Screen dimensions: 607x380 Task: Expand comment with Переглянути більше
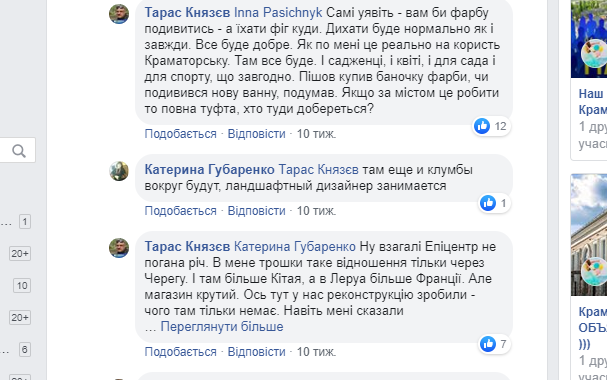pos(222,327)
